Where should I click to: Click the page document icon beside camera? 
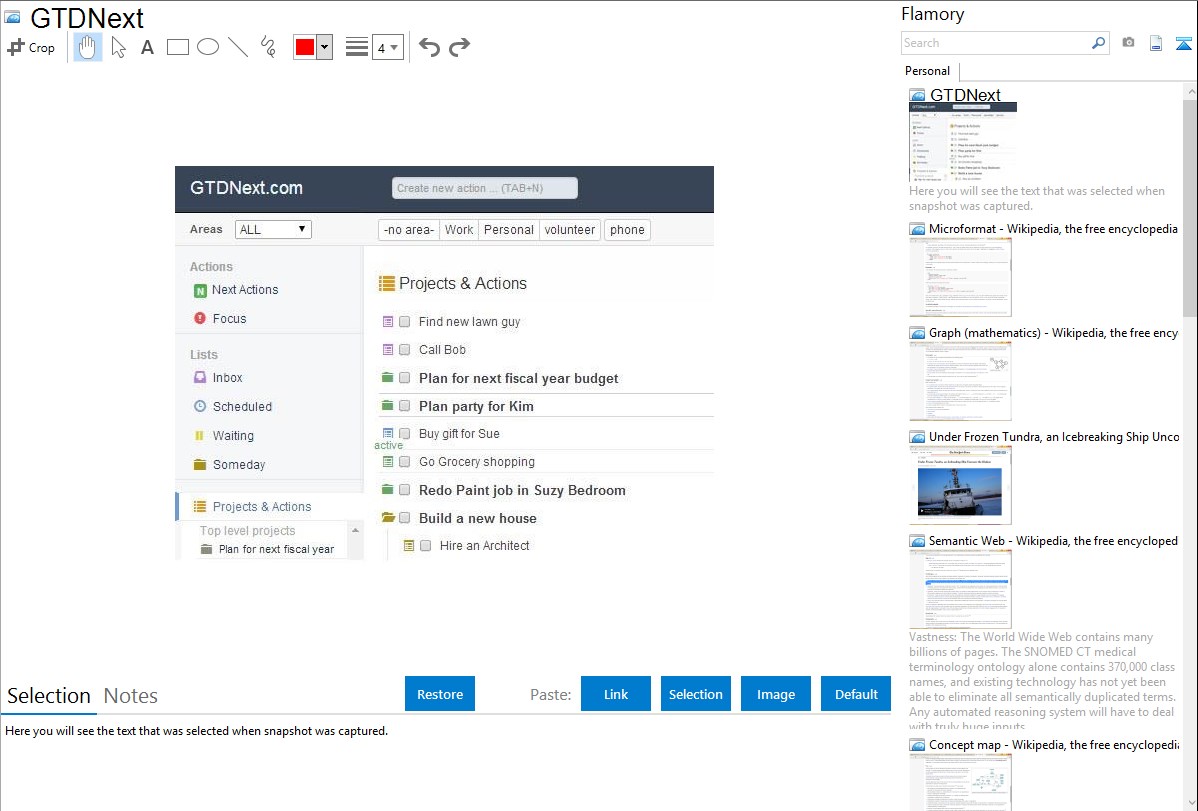[x=1156, y=43]
